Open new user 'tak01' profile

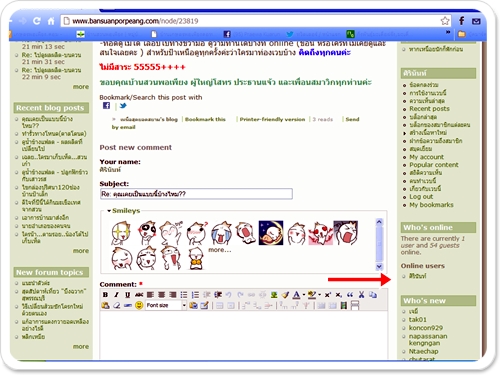(417, 319)
